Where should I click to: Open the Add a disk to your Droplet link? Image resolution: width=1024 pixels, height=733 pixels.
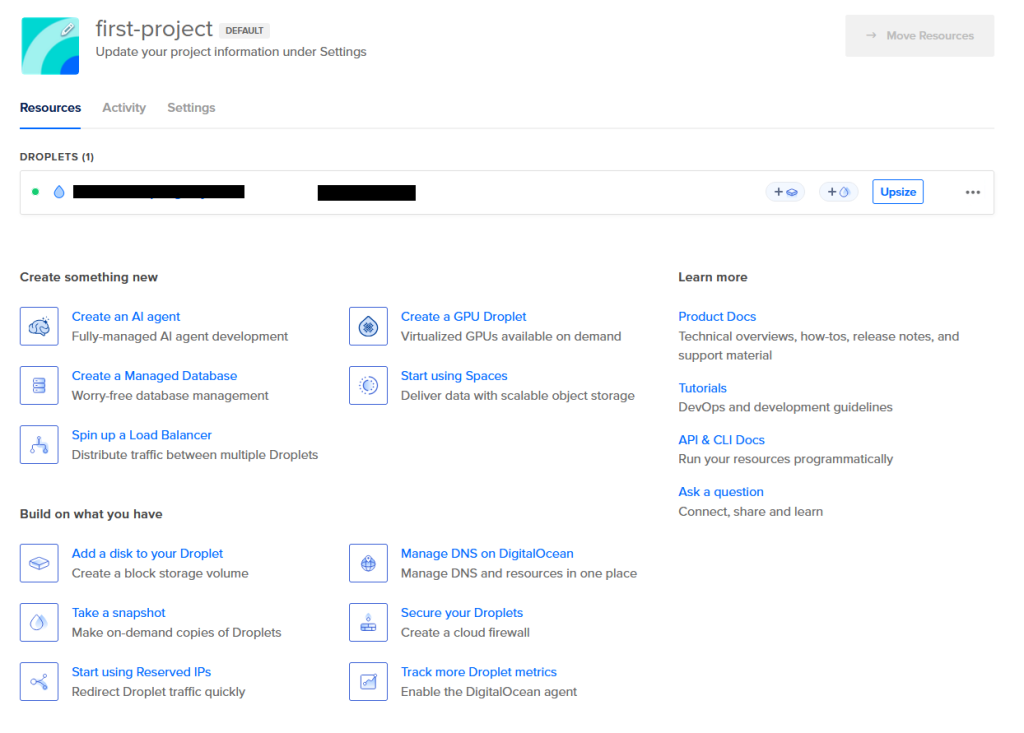148,553
